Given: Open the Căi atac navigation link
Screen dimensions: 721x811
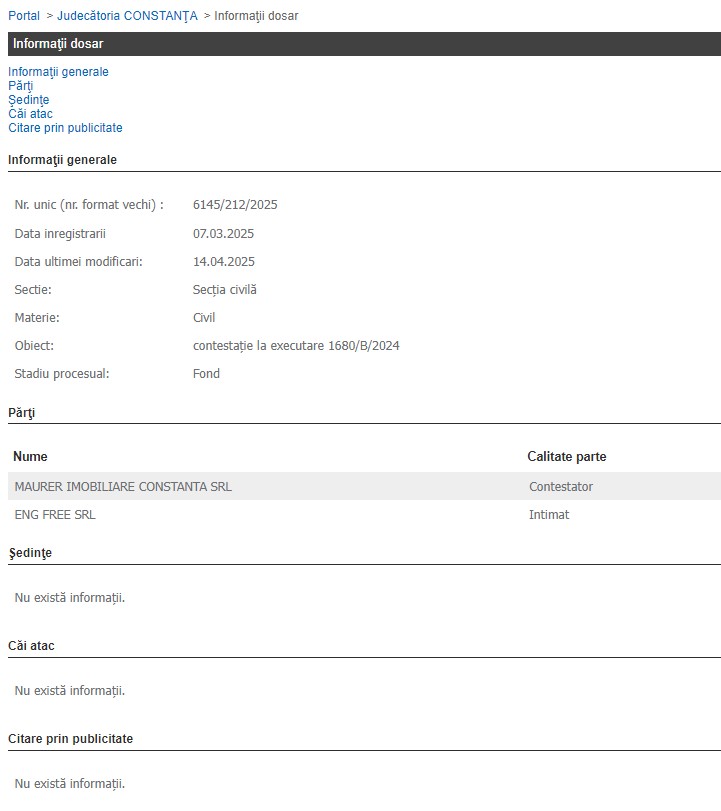Looking at the screenshot, I should pos(30,114).
